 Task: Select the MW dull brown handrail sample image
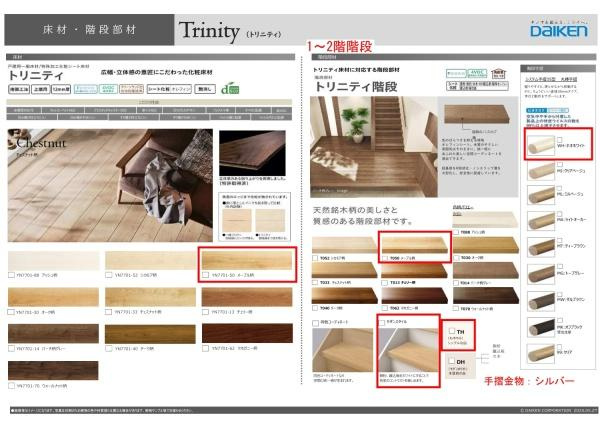click(541, 301)
